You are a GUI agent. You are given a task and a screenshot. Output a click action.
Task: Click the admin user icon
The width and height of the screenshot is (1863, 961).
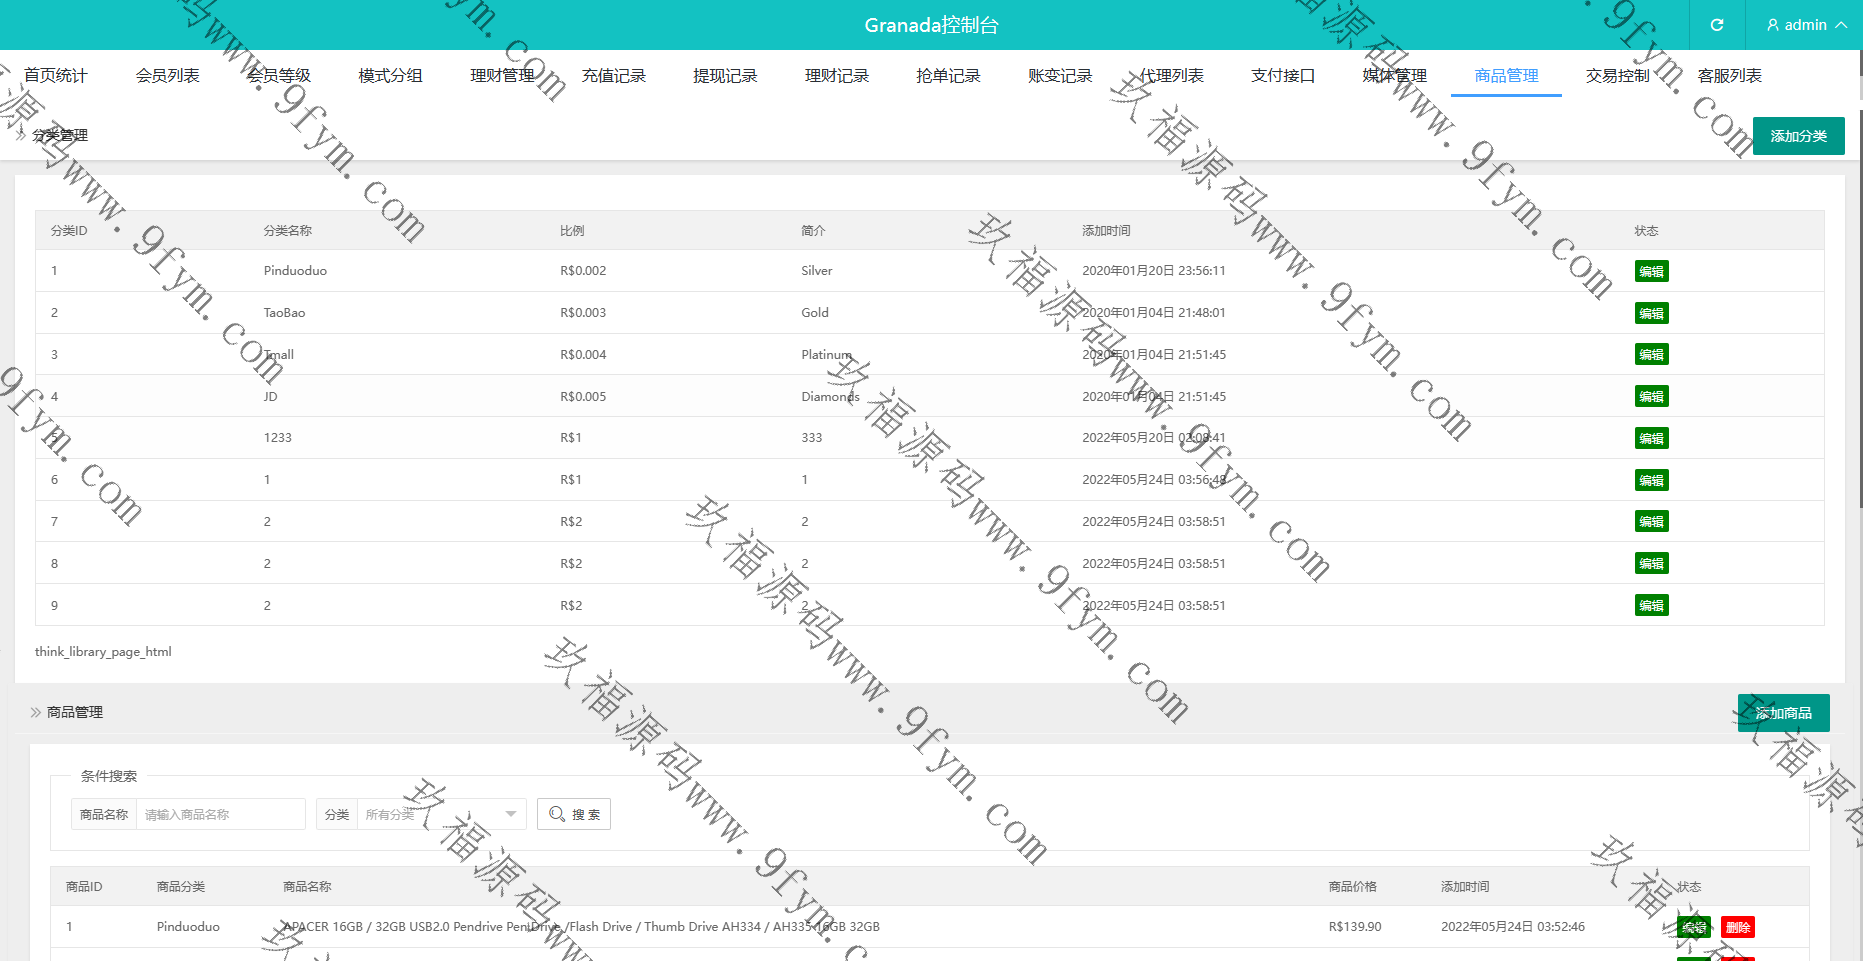(1773, 25)
